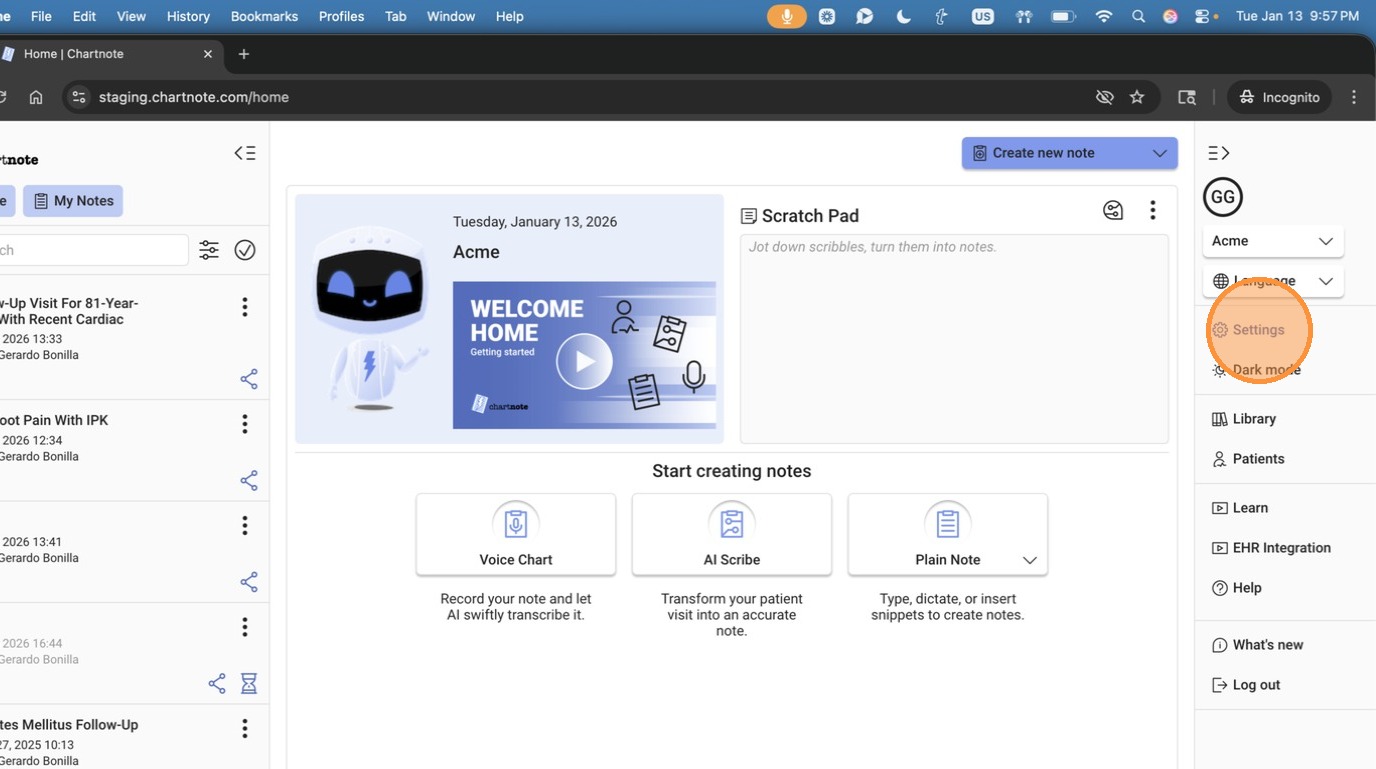Open the notes filter options icon
Screen dimensions: 1376x769
209,250
